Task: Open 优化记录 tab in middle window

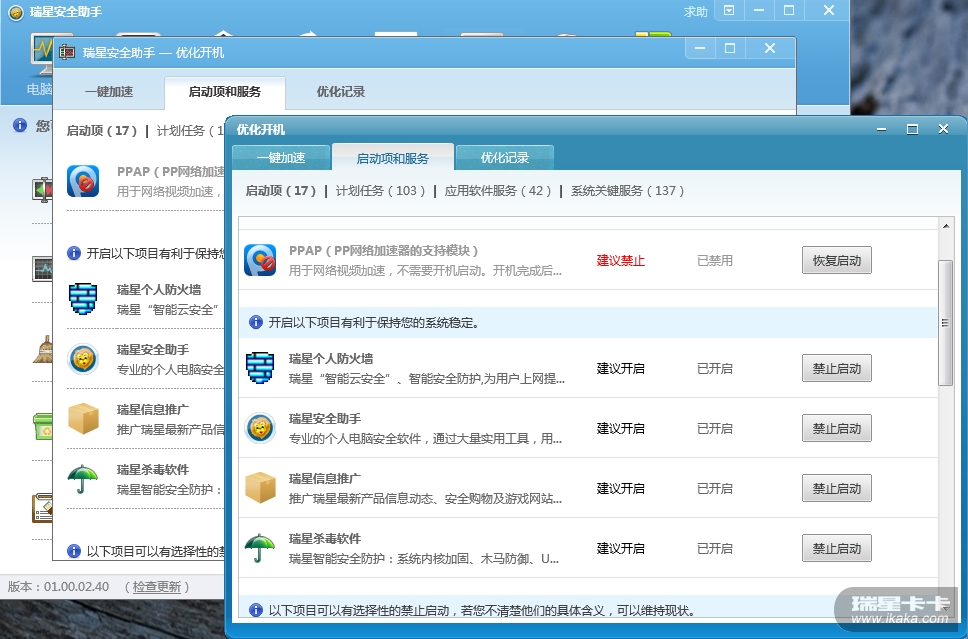Action: 341,92
